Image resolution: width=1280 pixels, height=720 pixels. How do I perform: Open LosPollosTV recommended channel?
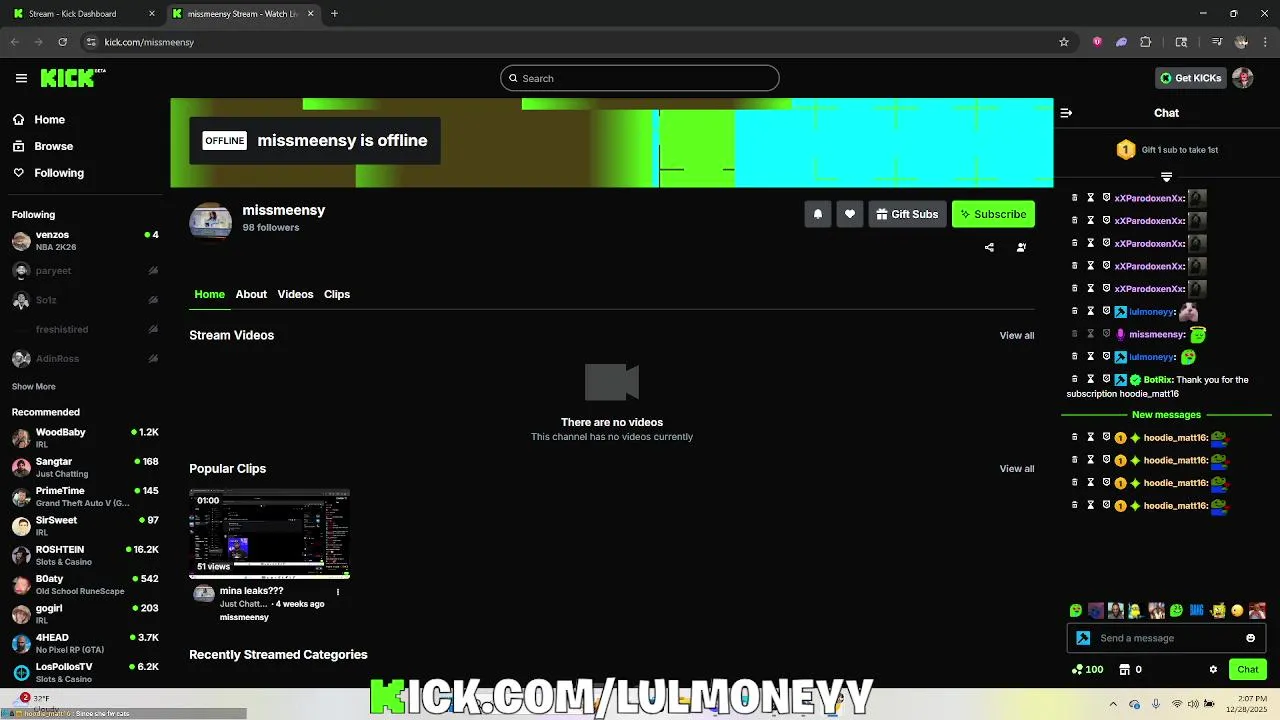coord(85,672)
